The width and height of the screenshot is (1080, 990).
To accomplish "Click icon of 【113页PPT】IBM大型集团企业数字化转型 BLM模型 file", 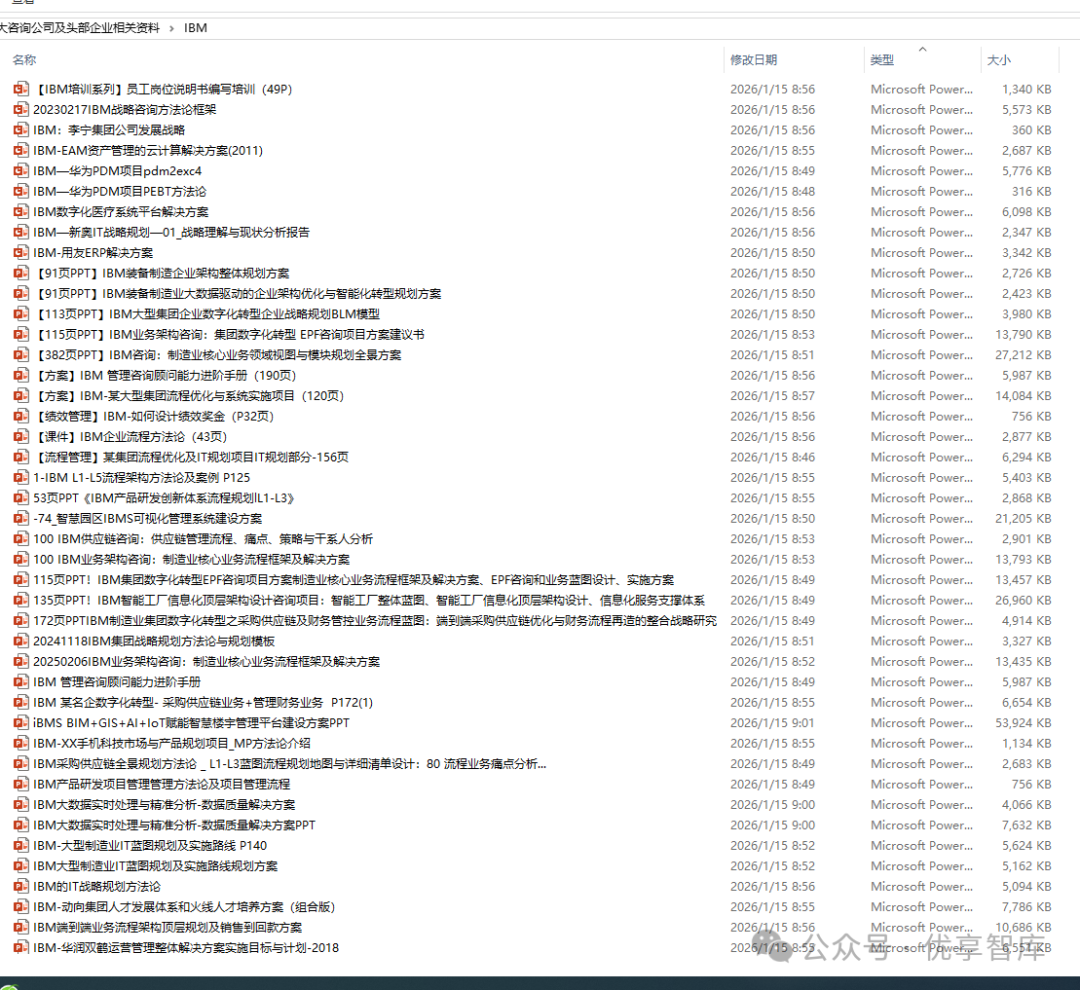I will coord(21,313).
